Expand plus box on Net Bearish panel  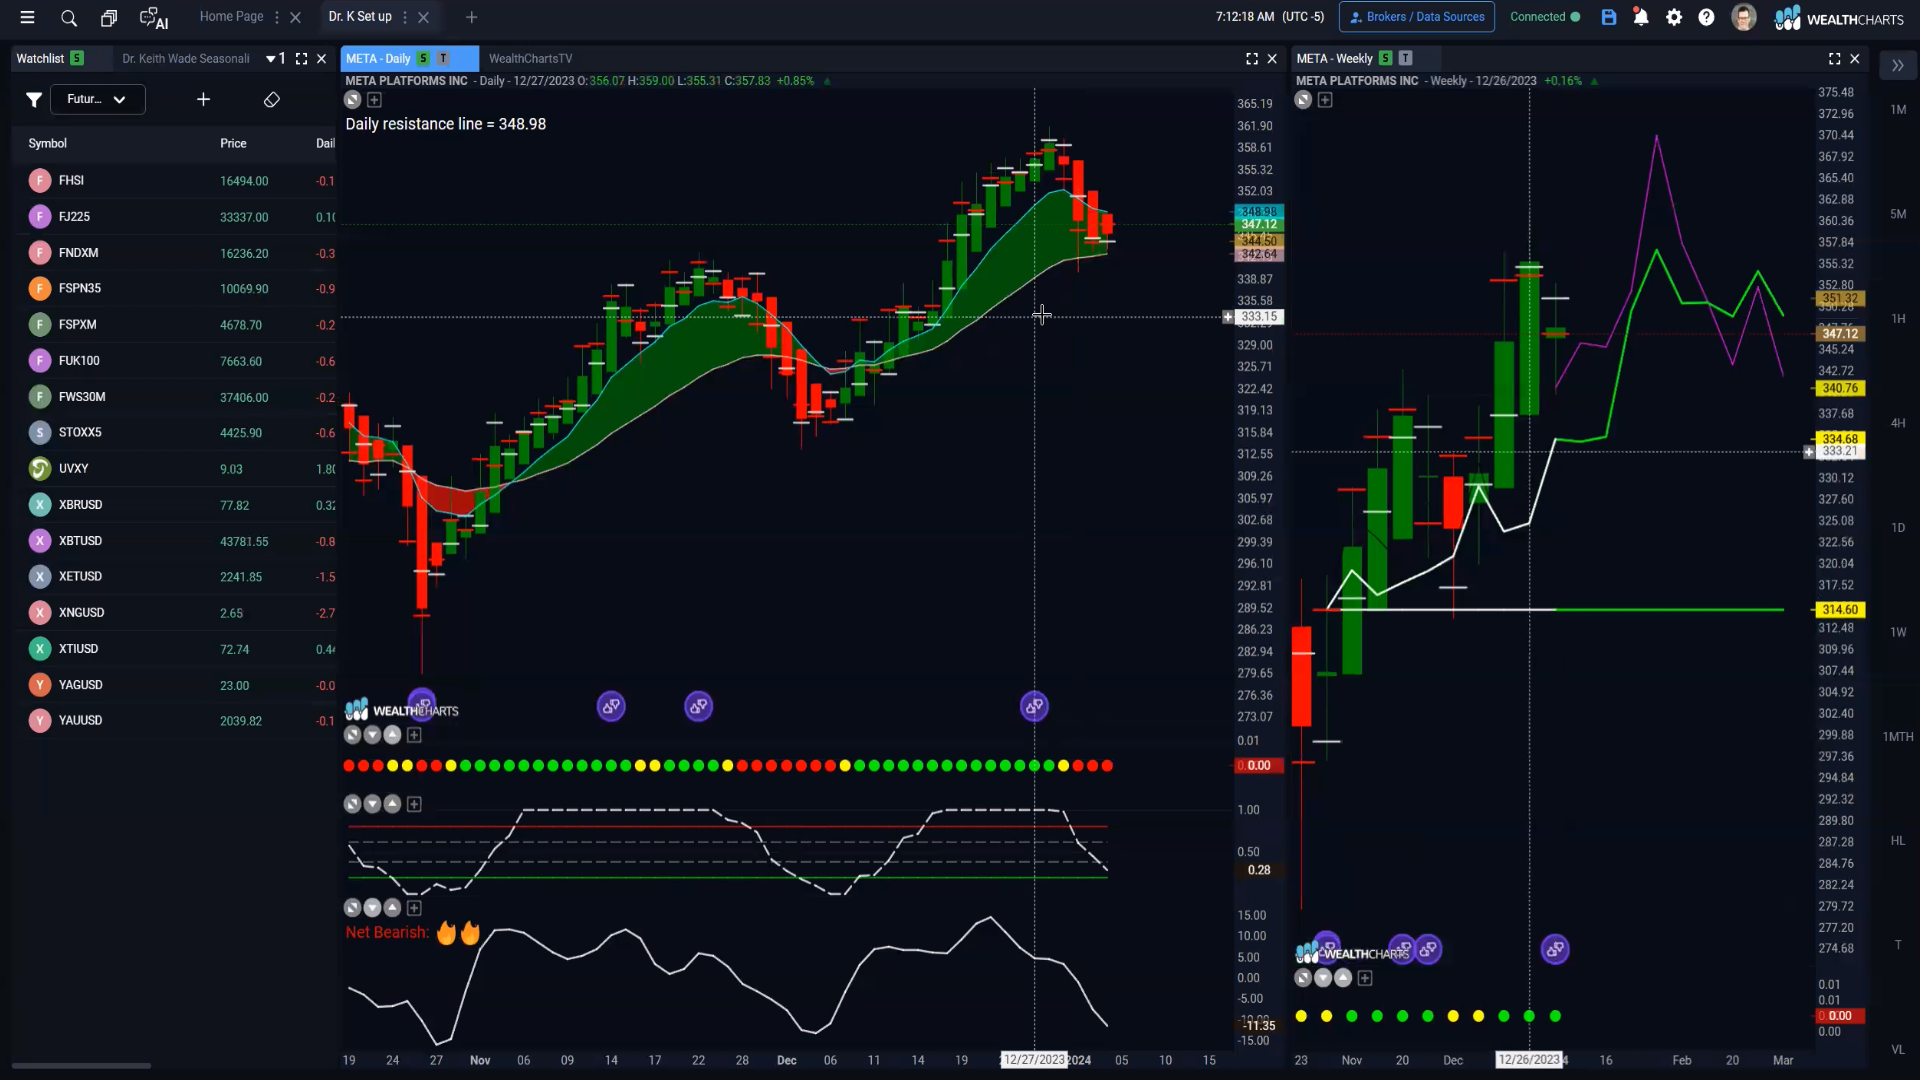pos(414,908)
